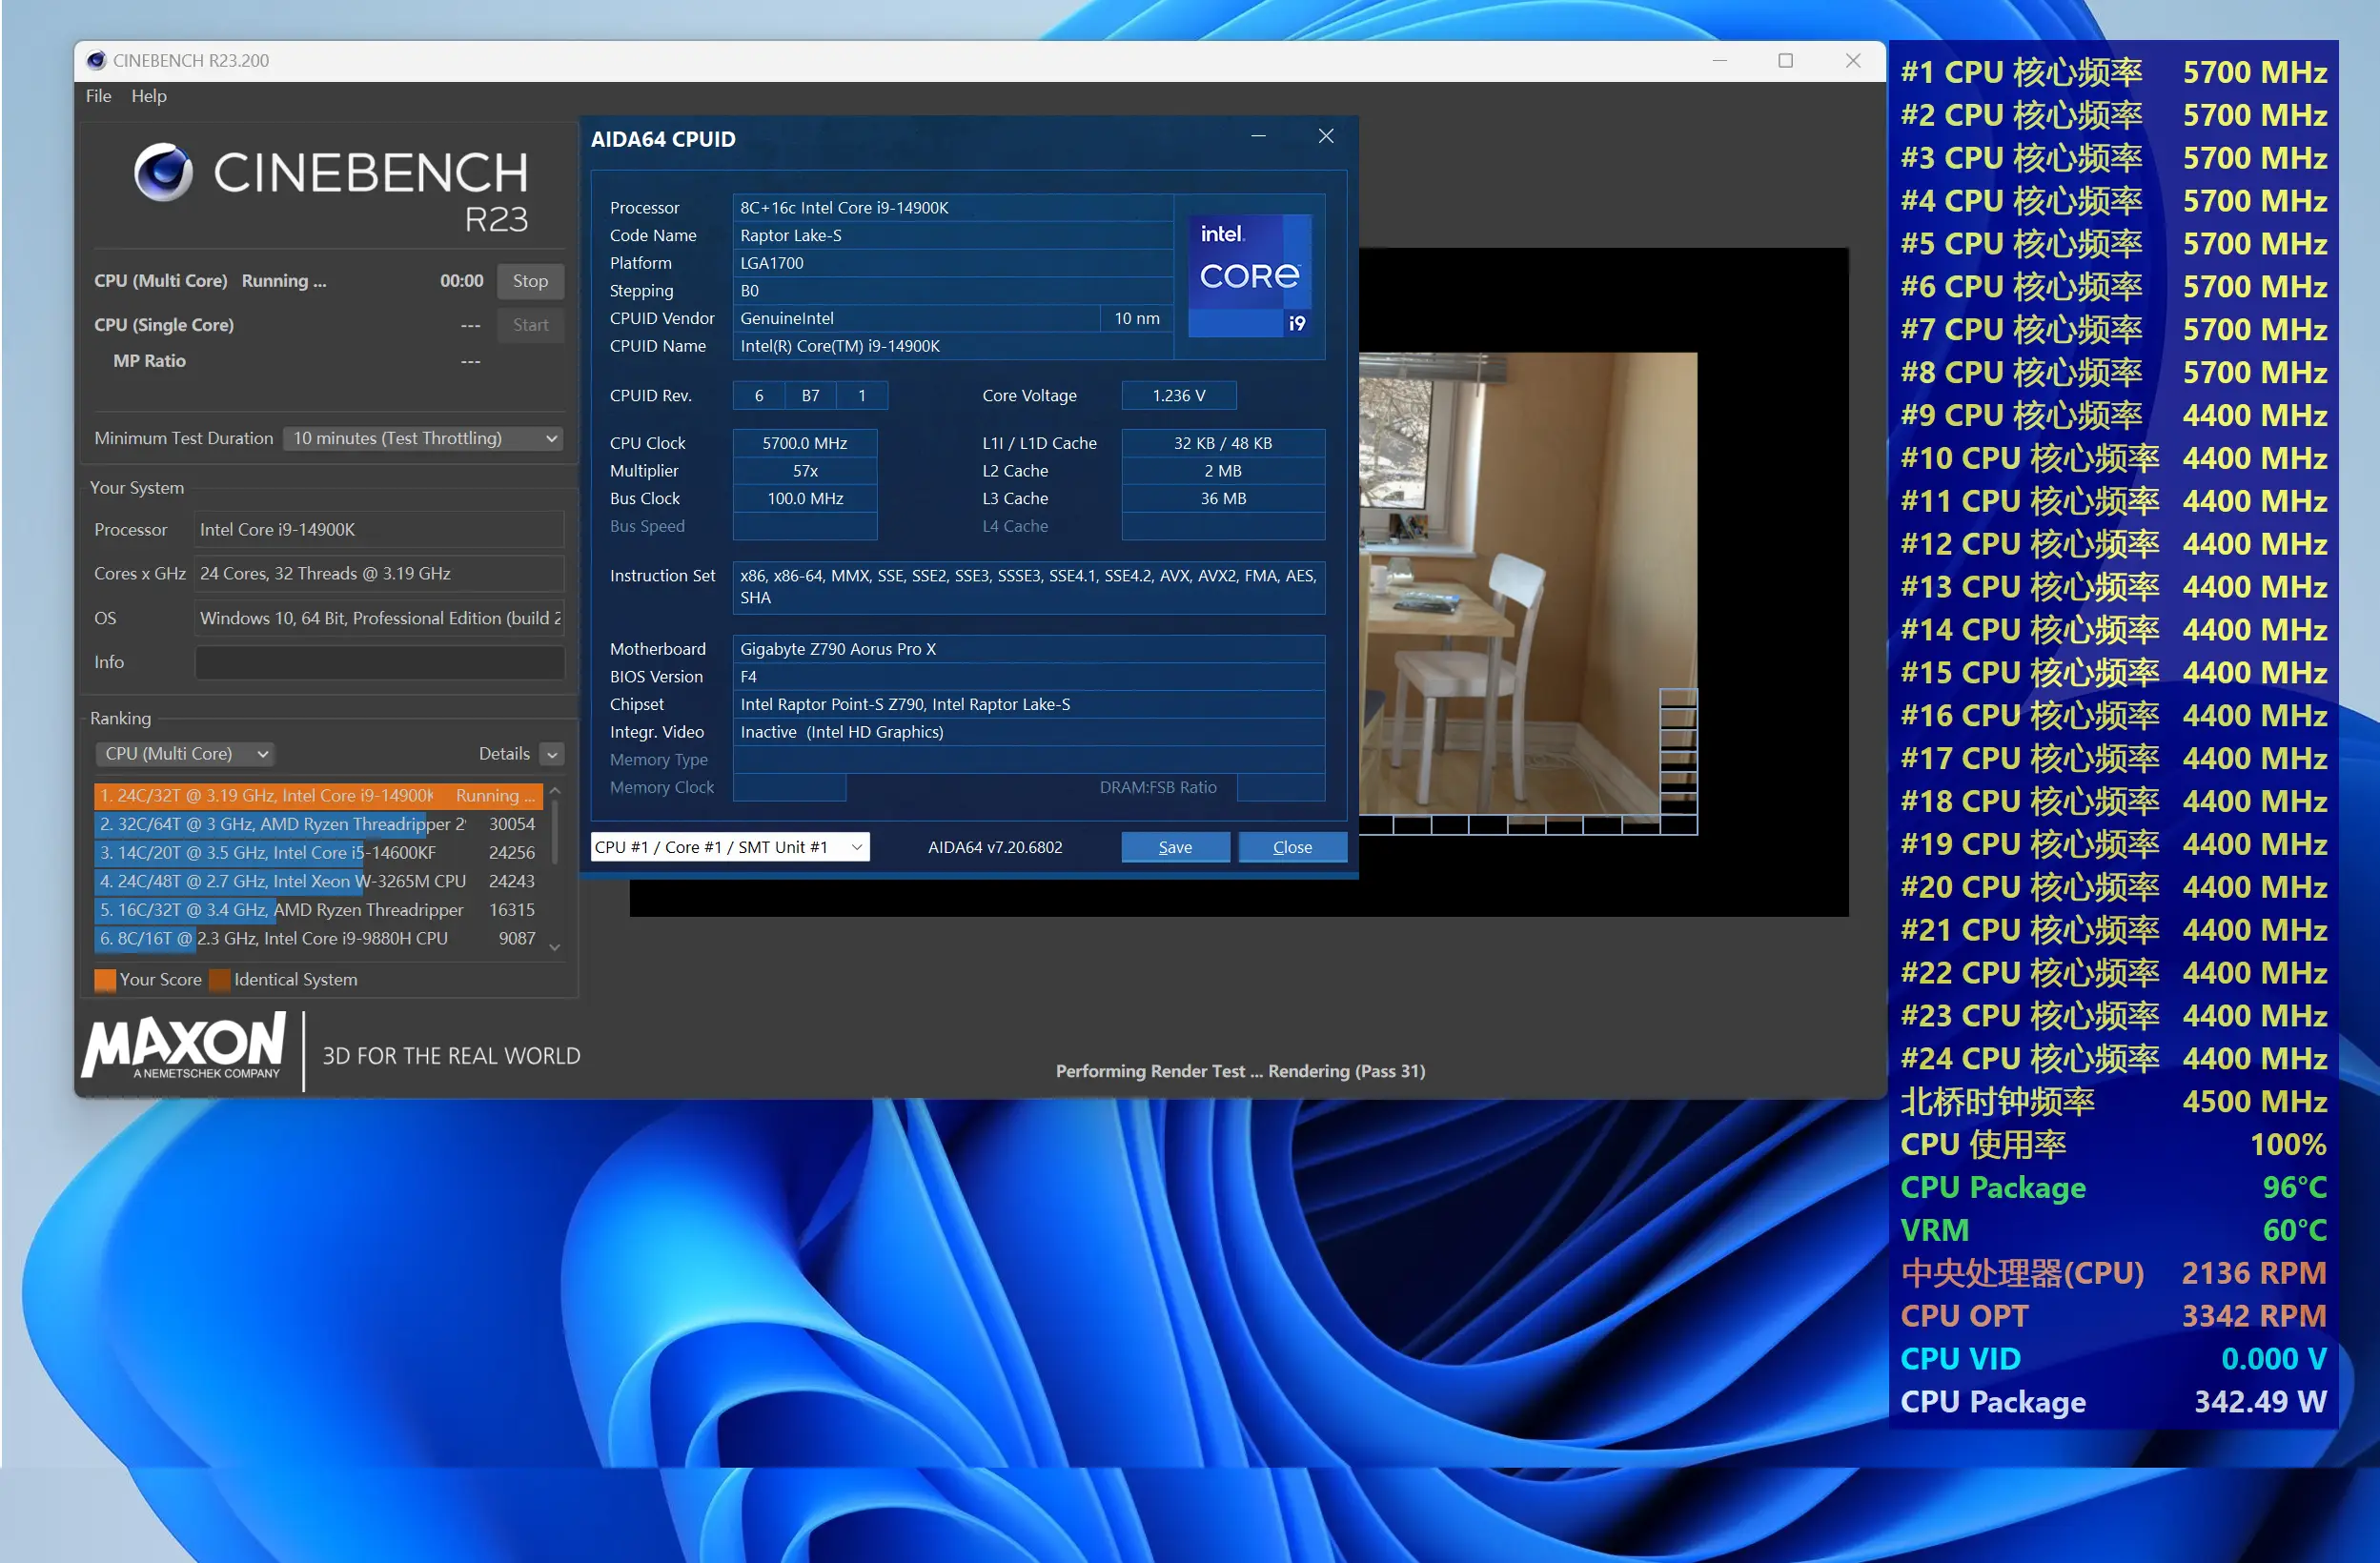Click the #9 CPU 4400 MHz overlay entry

[2113, 415]
